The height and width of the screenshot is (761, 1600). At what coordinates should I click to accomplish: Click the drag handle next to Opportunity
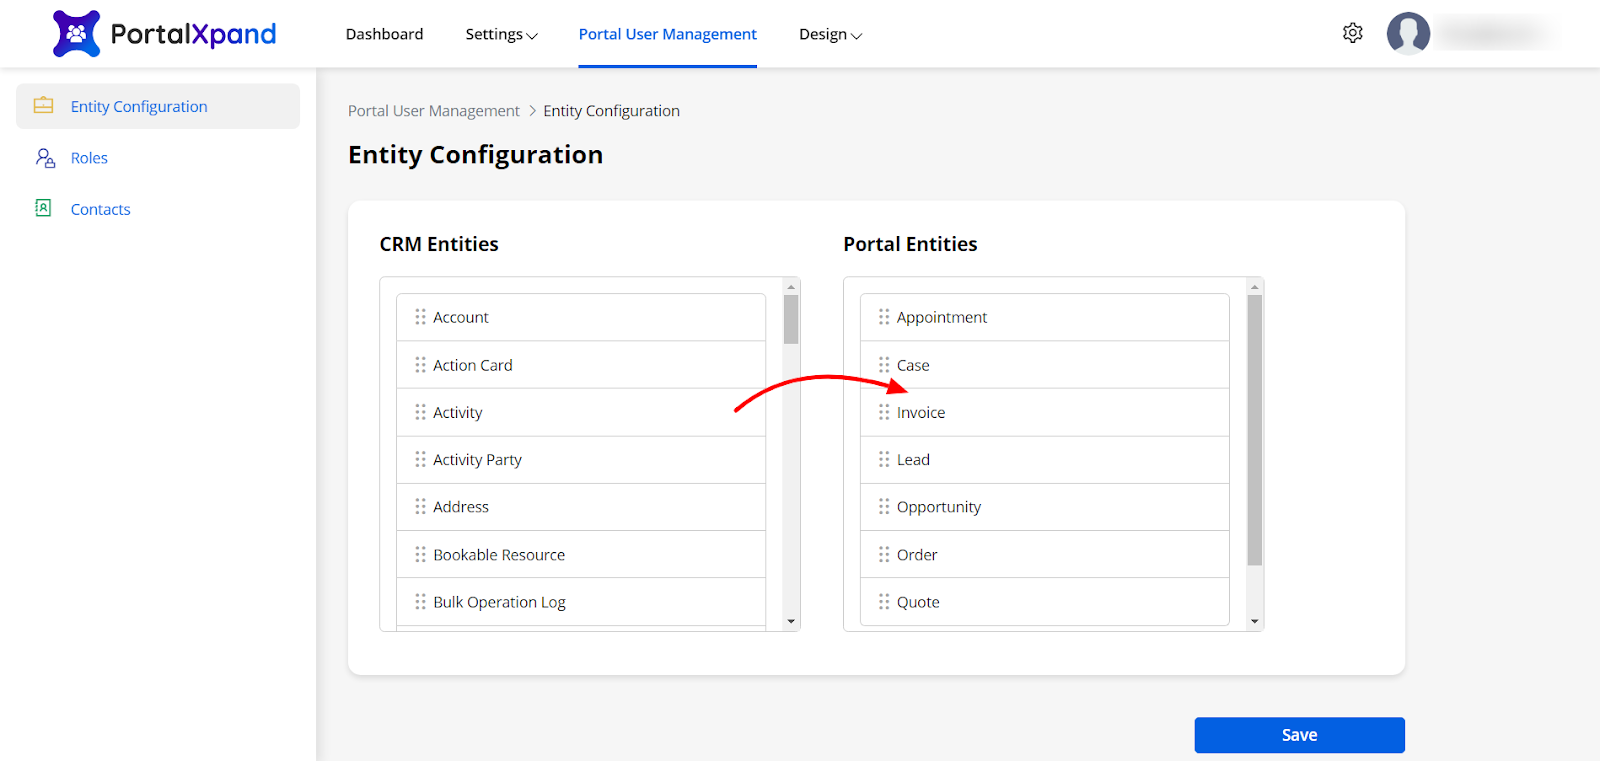[884, 507]
